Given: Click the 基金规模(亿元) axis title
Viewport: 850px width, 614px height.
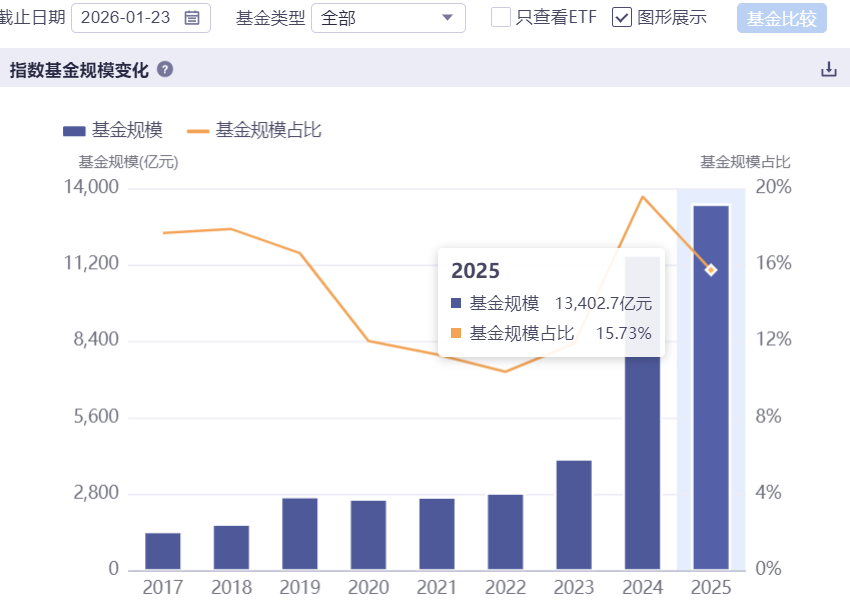Looking at the screenshot, I should 128,162.
